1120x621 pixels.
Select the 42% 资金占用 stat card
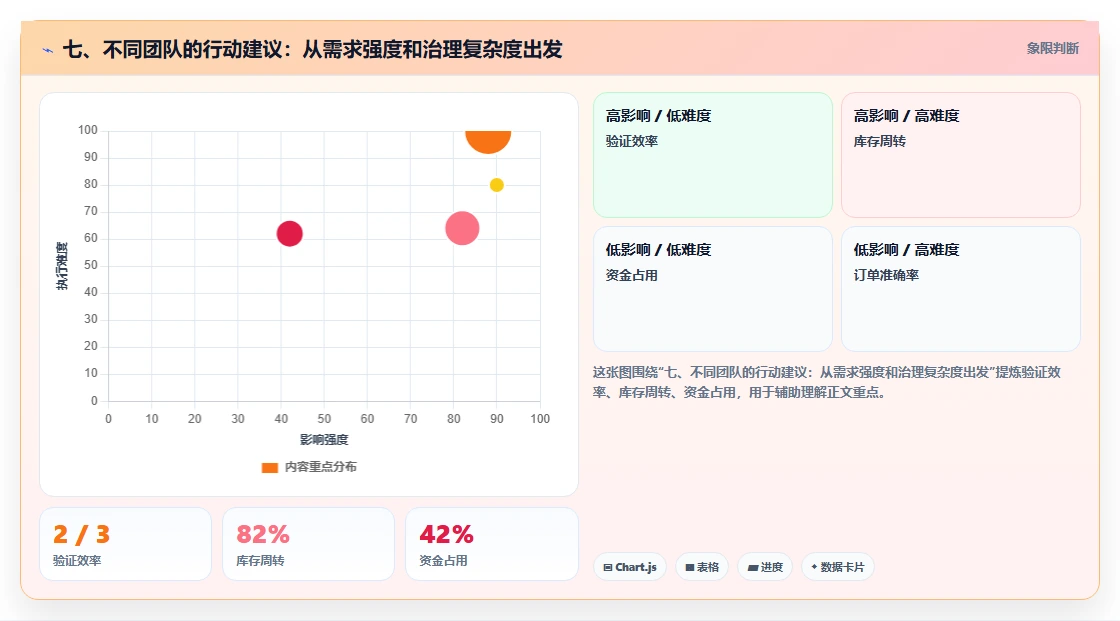pyautogui.click(x=491, y=544)
